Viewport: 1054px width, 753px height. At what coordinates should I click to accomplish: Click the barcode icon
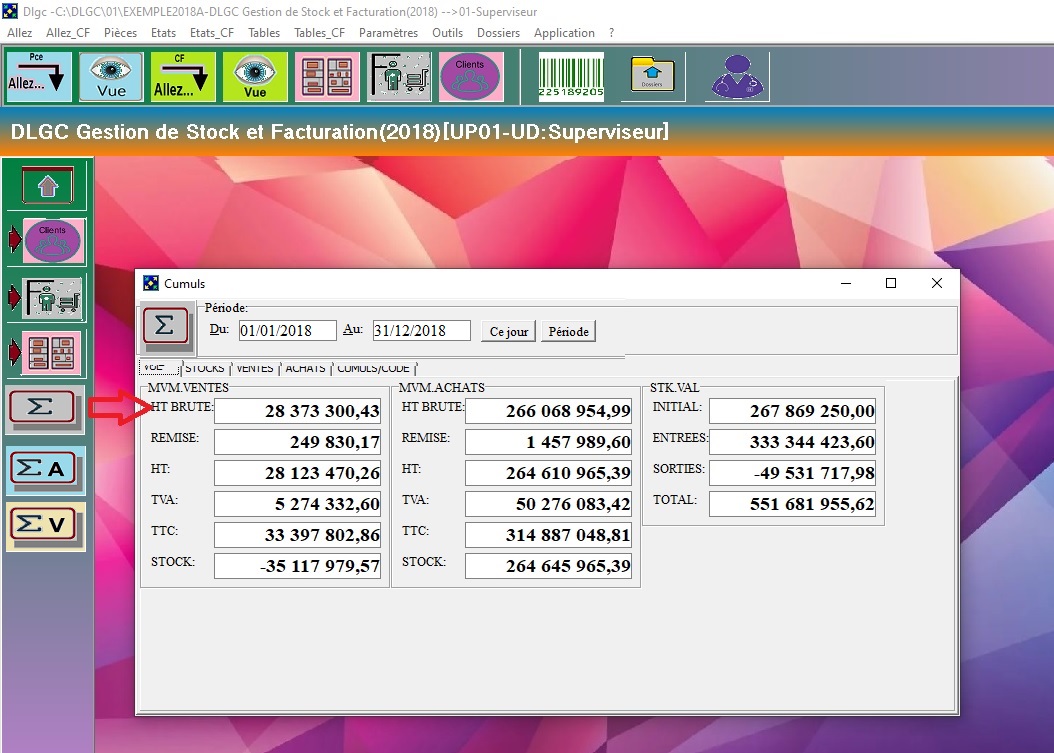[571, 77]
